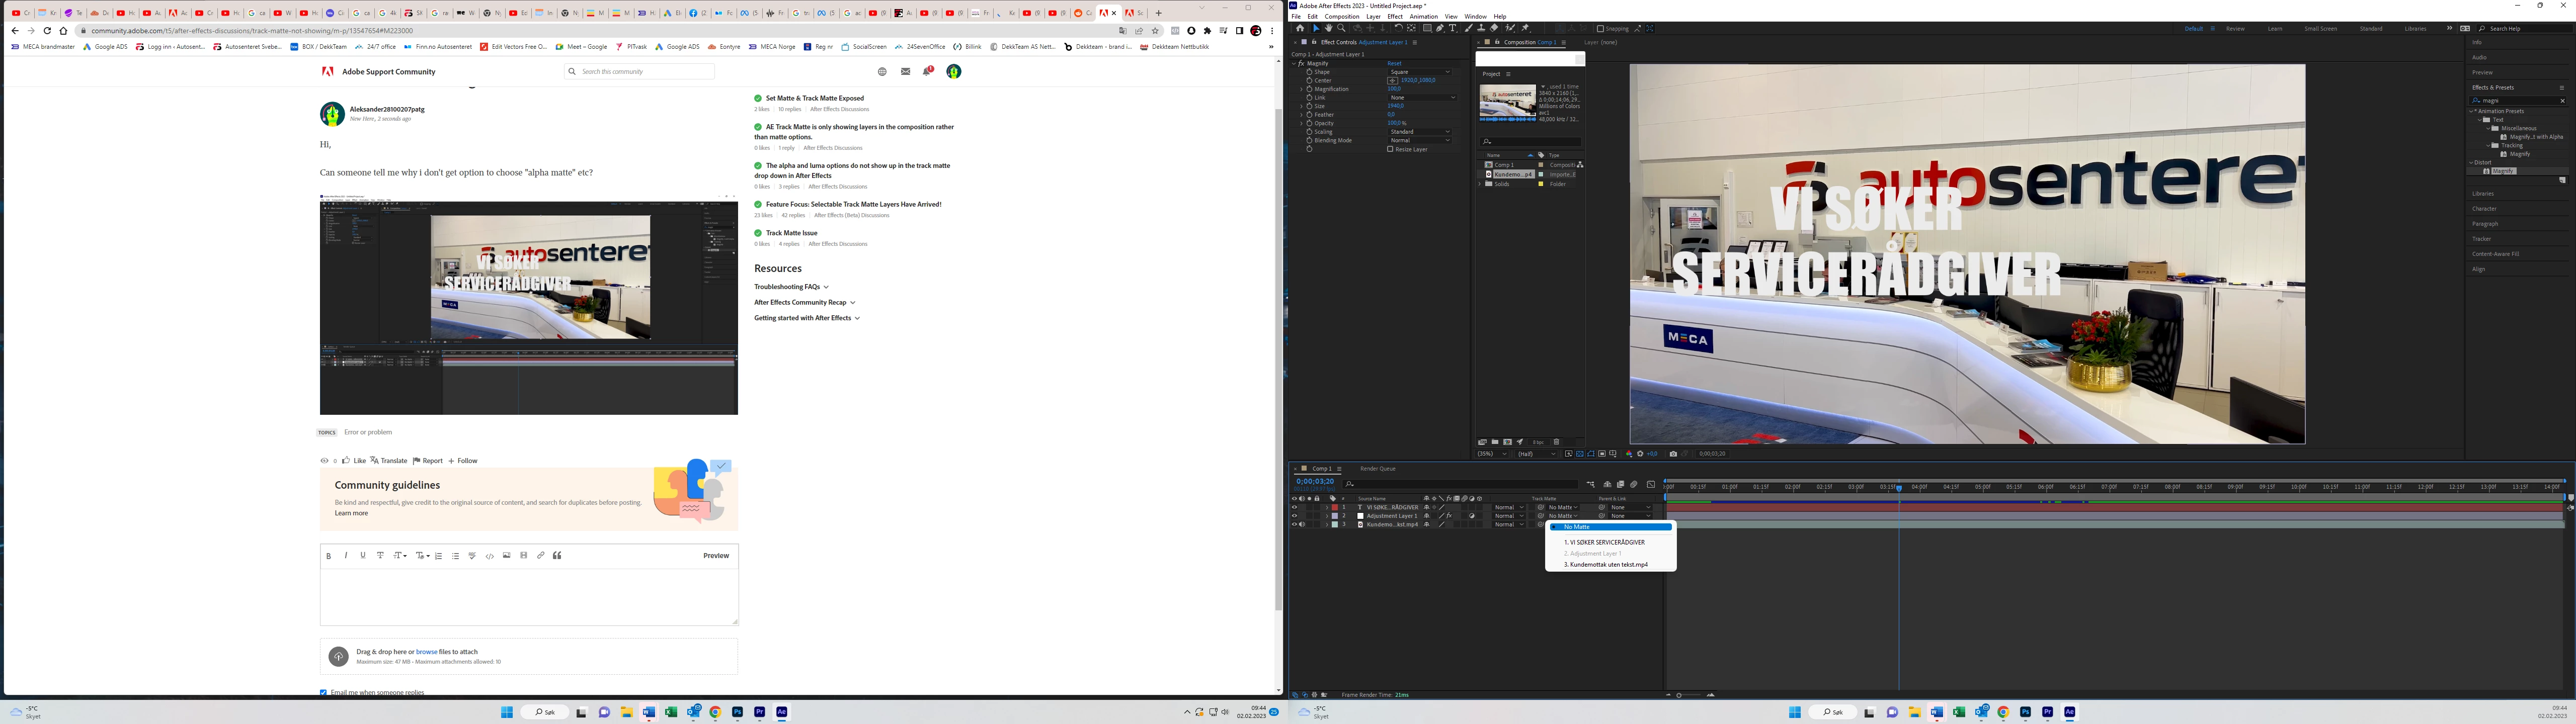The width and height of the screenshot is (2576, 724).
Task: Open the Composition menu
Action: click(x=1341, y=16)
